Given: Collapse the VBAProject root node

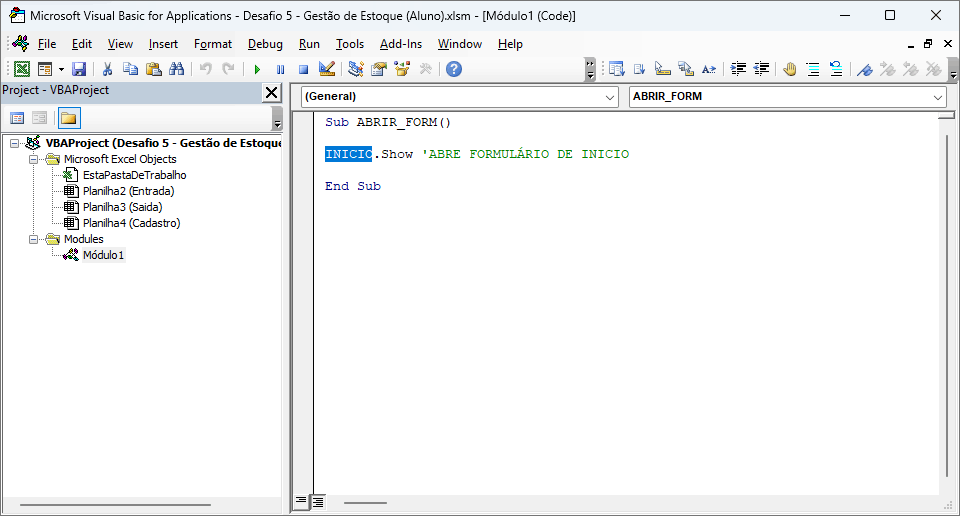Looking at the screenshot, I should pos(14,143).
